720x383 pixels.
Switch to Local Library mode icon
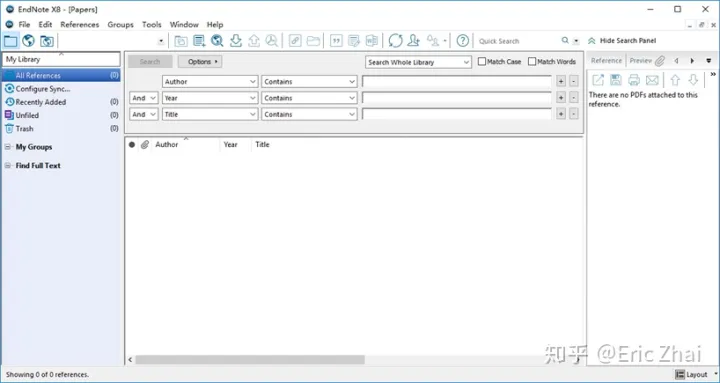pyautogui.click(x=10, y=41)
